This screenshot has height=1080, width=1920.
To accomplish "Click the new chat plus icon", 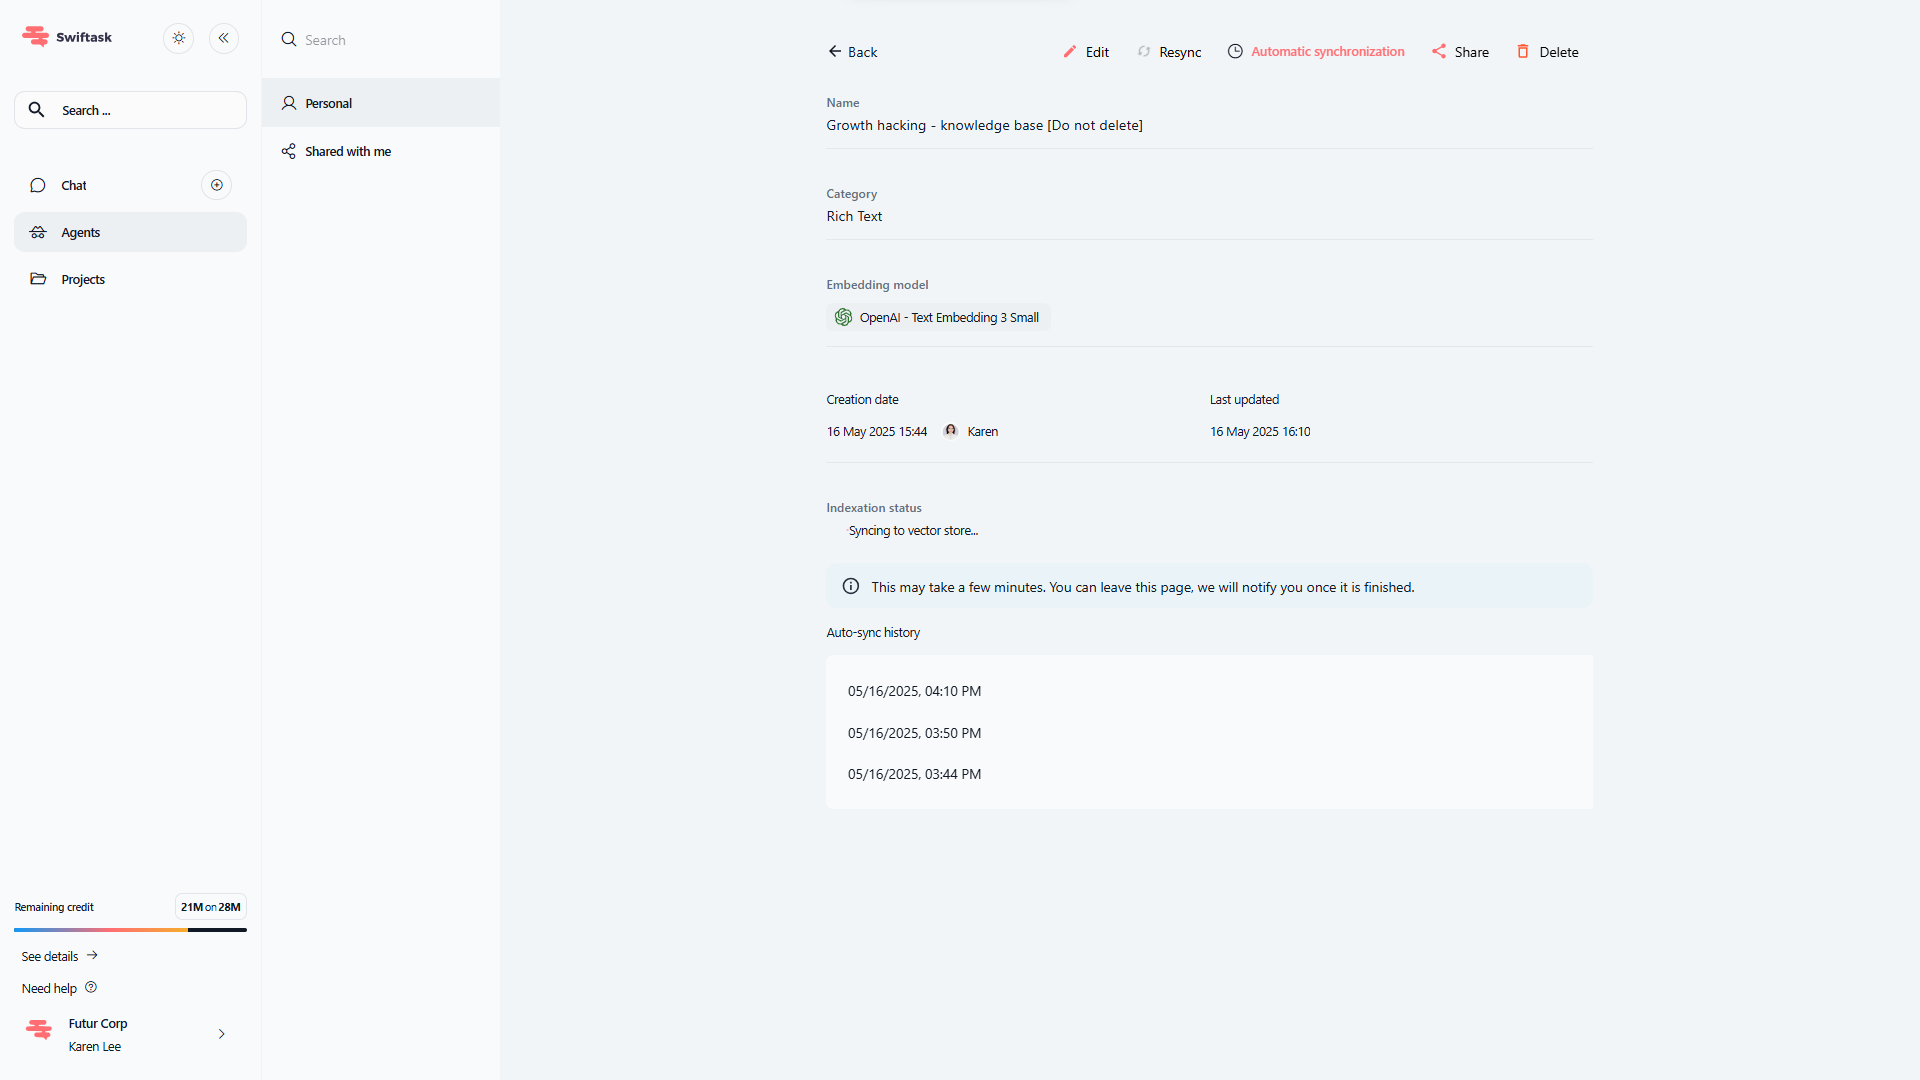I will (217, 185).
